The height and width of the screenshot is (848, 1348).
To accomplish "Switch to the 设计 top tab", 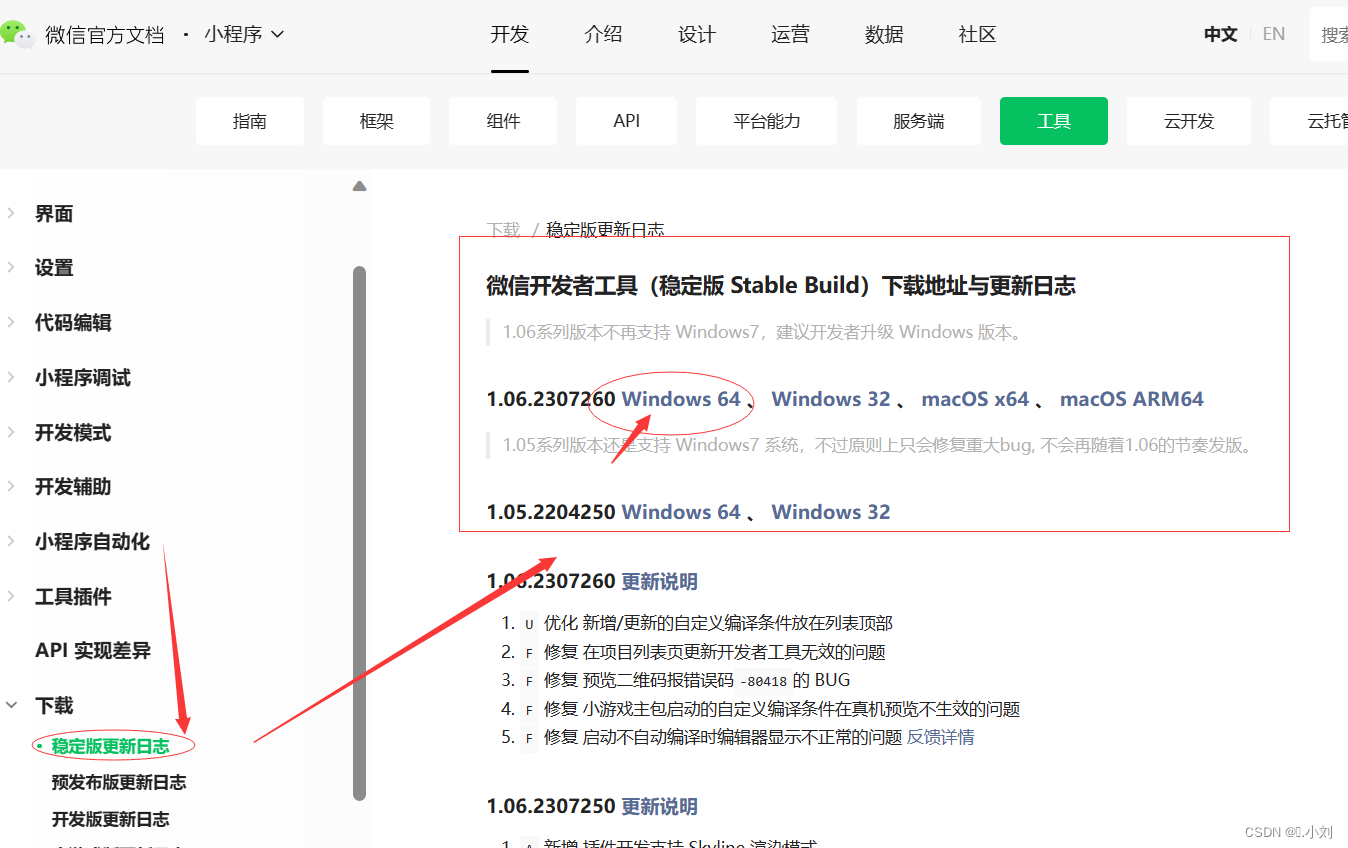I will click(697, 34).
